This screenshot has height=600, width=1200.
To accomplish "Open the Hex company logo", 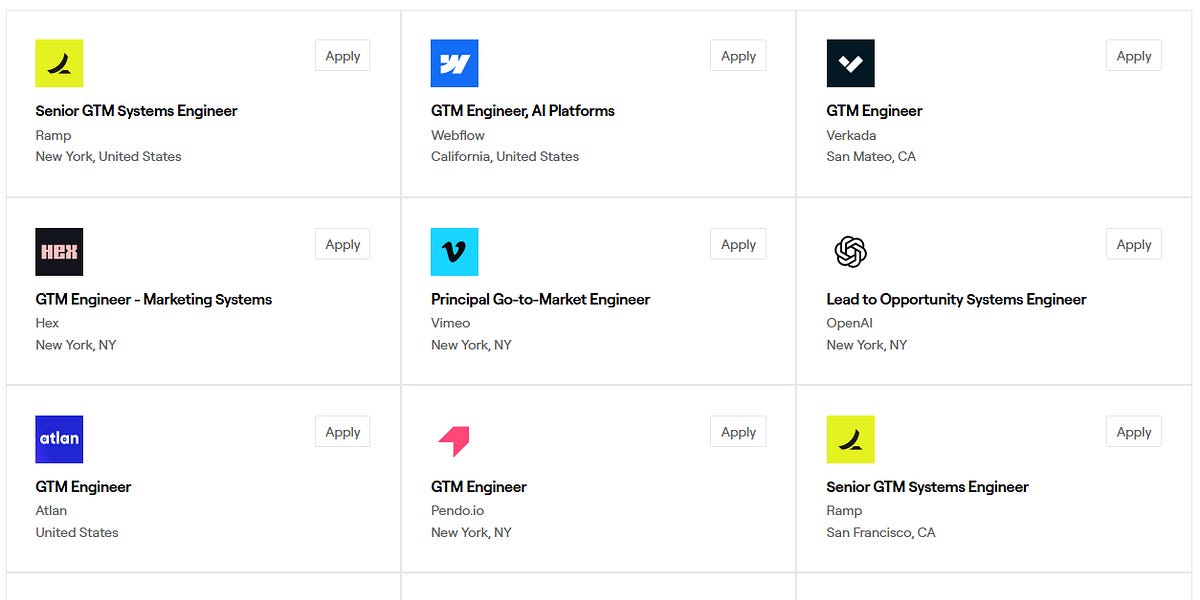I will coord(59,251).
